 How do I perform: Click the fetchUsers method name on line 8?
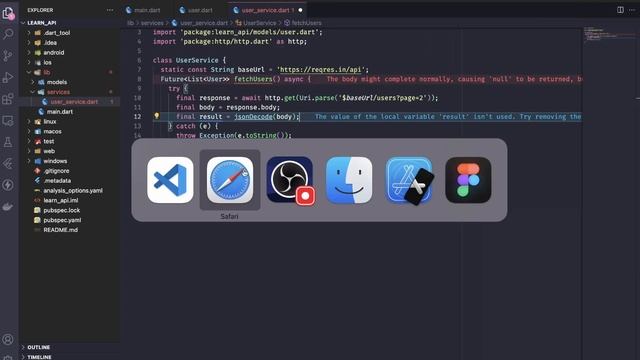coord(253,79)
